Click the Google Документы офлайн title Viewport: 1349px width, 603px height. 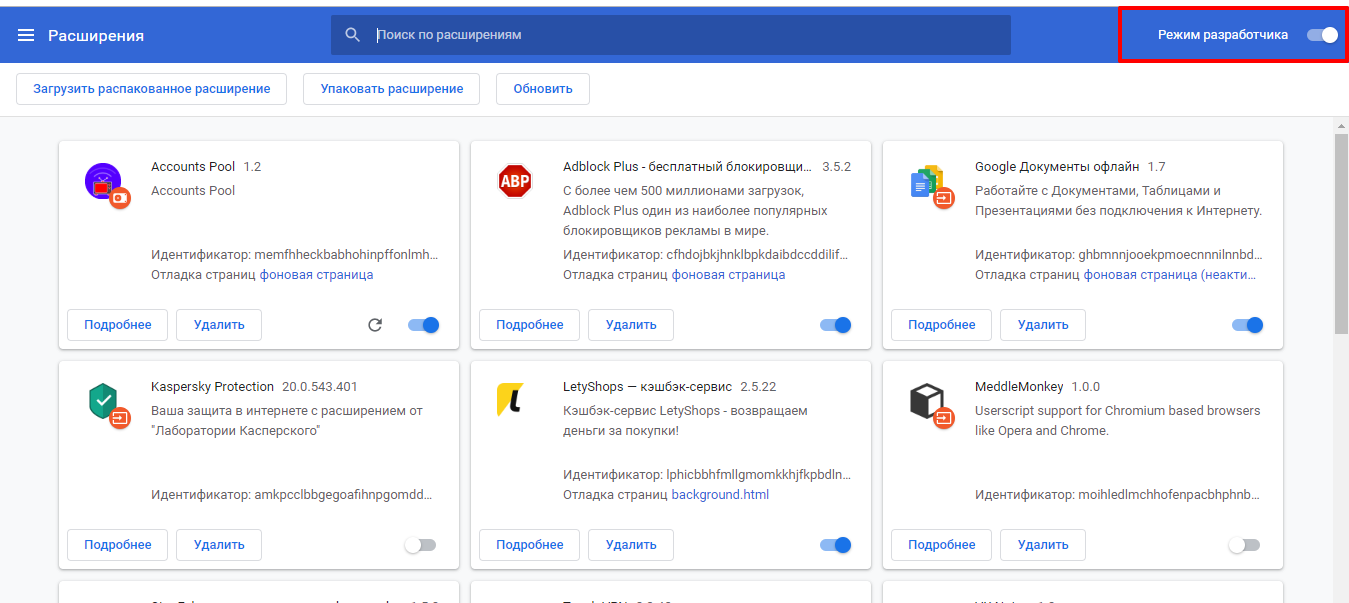tap(1057, 166)
